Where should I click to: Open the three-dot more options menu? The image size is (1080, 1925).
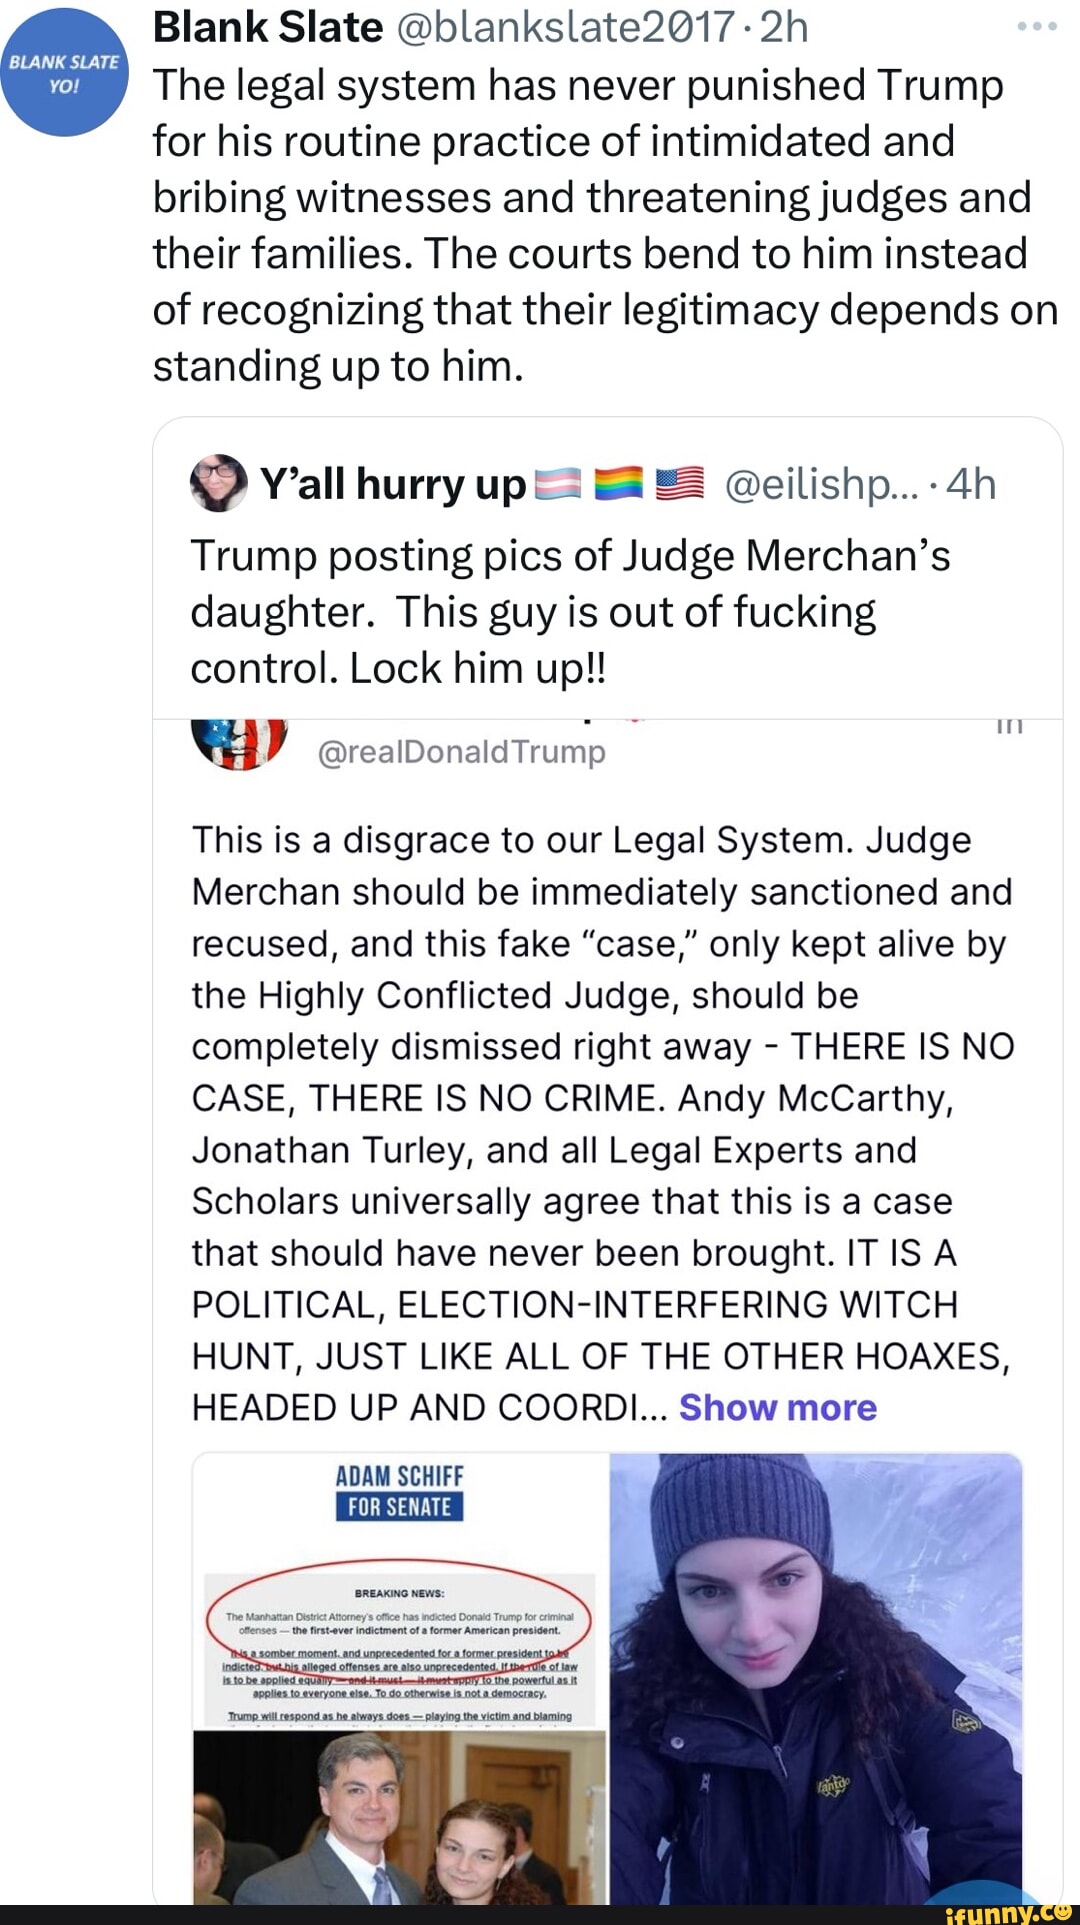[1037, 27]
